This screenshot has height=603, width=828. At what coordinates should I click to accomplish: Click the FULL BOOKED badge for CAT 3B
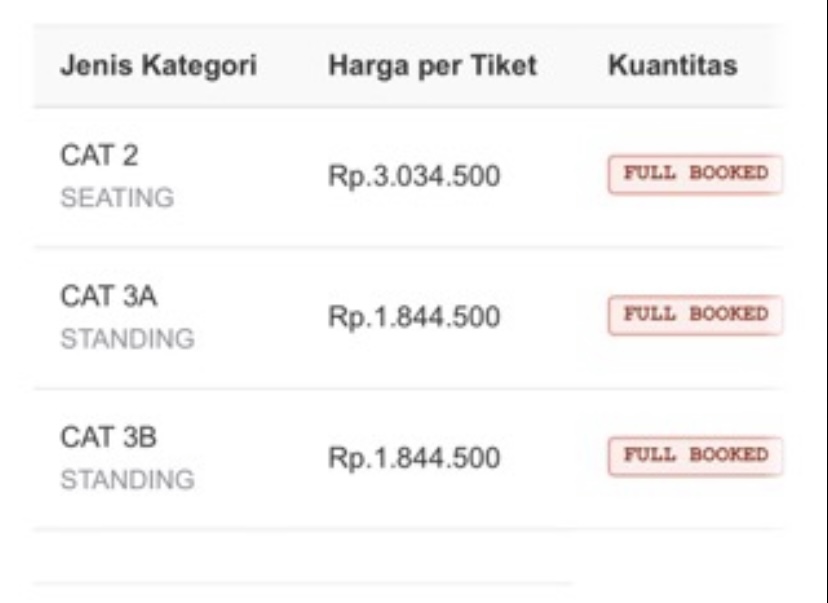point(694,456)
